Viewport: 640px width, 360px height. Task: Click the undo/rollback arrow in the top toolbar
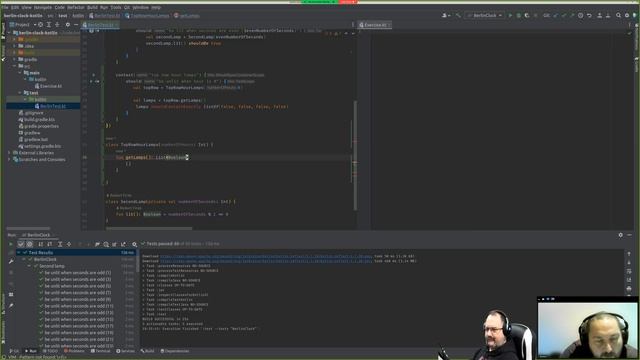(589, 16)
